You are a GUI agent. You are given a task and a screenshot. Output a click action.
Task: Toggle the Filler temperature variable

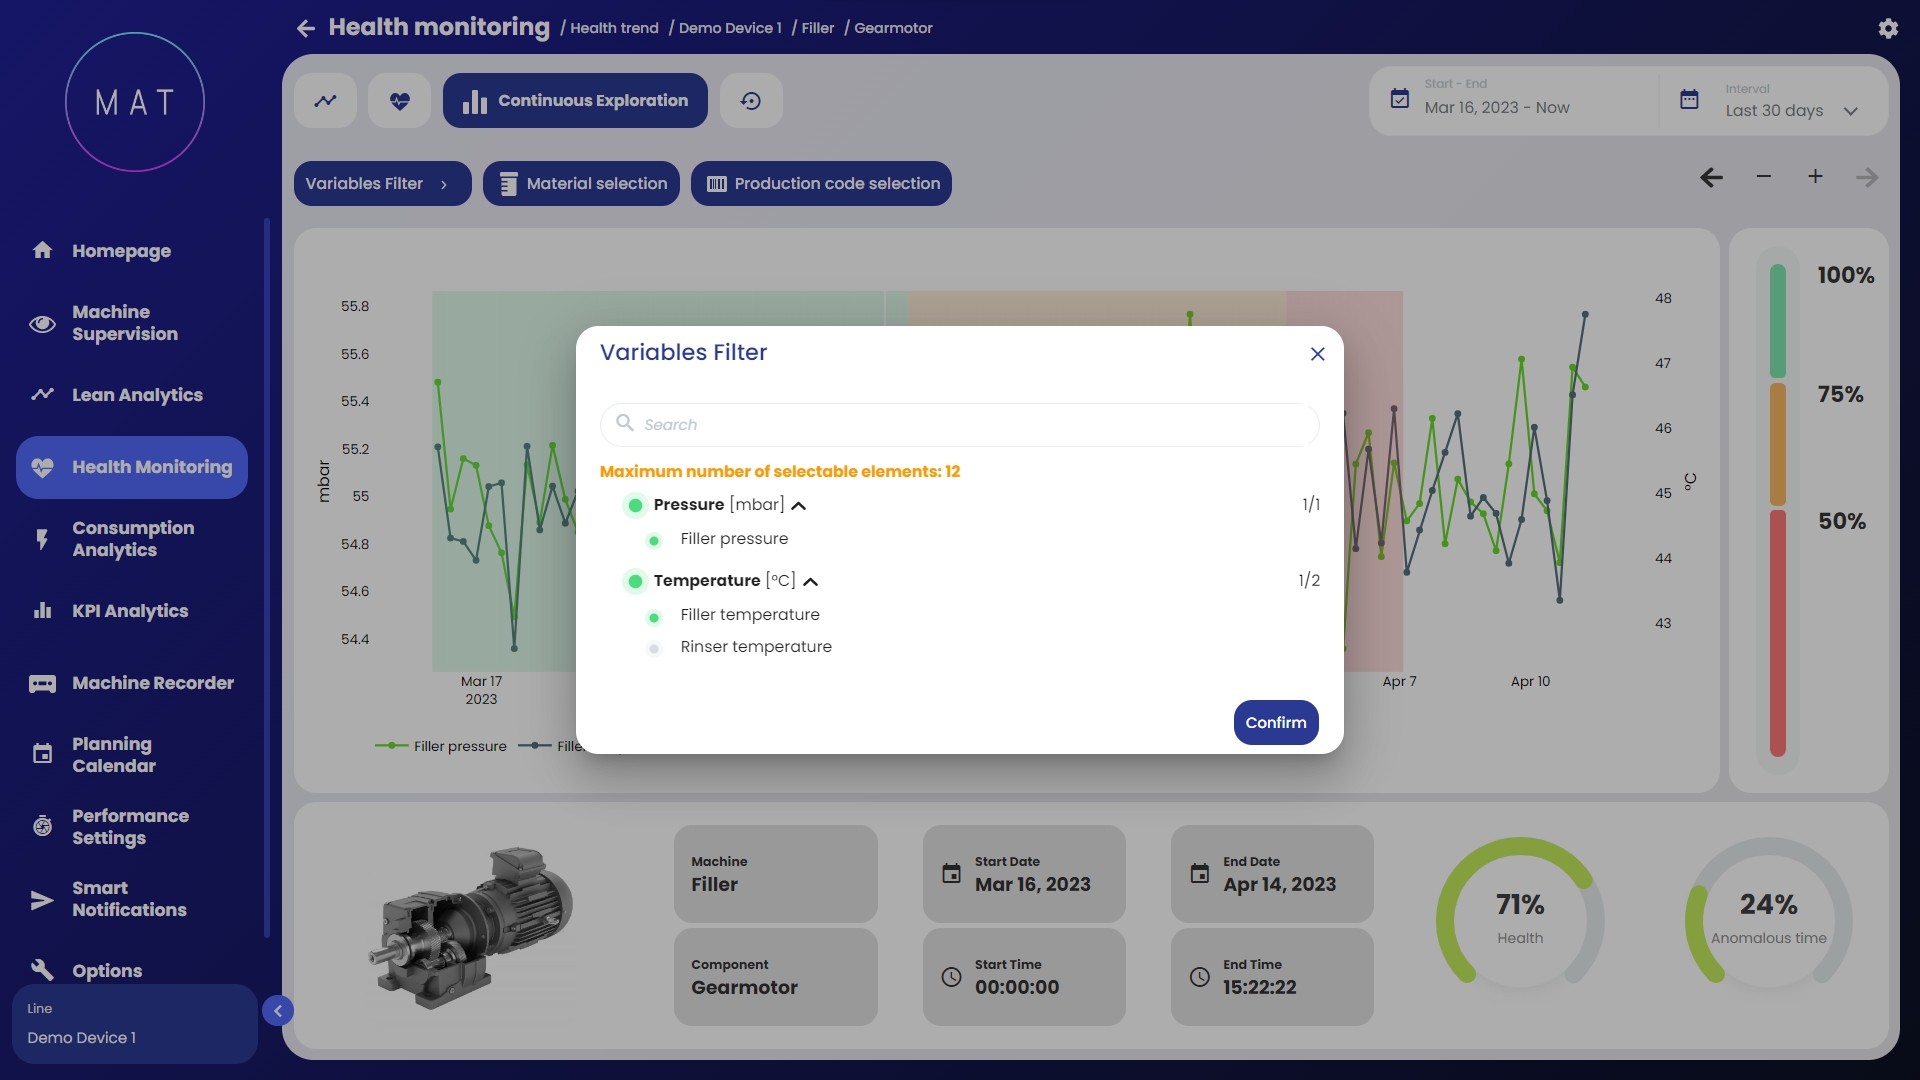click(x=654, y=617)
